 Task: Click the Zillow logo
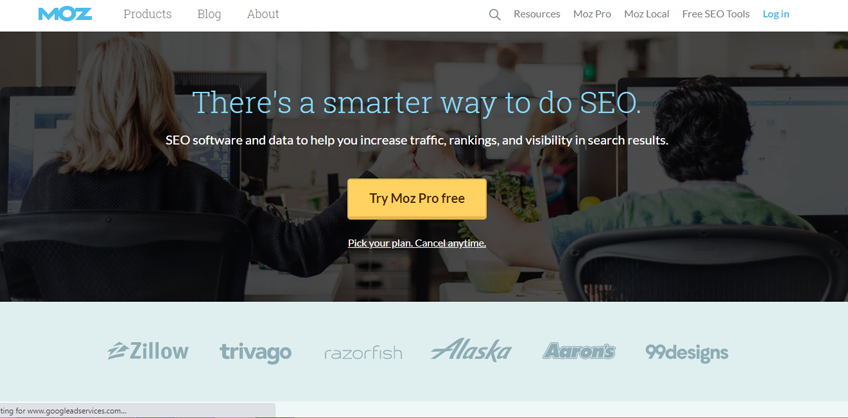[148, 351]
